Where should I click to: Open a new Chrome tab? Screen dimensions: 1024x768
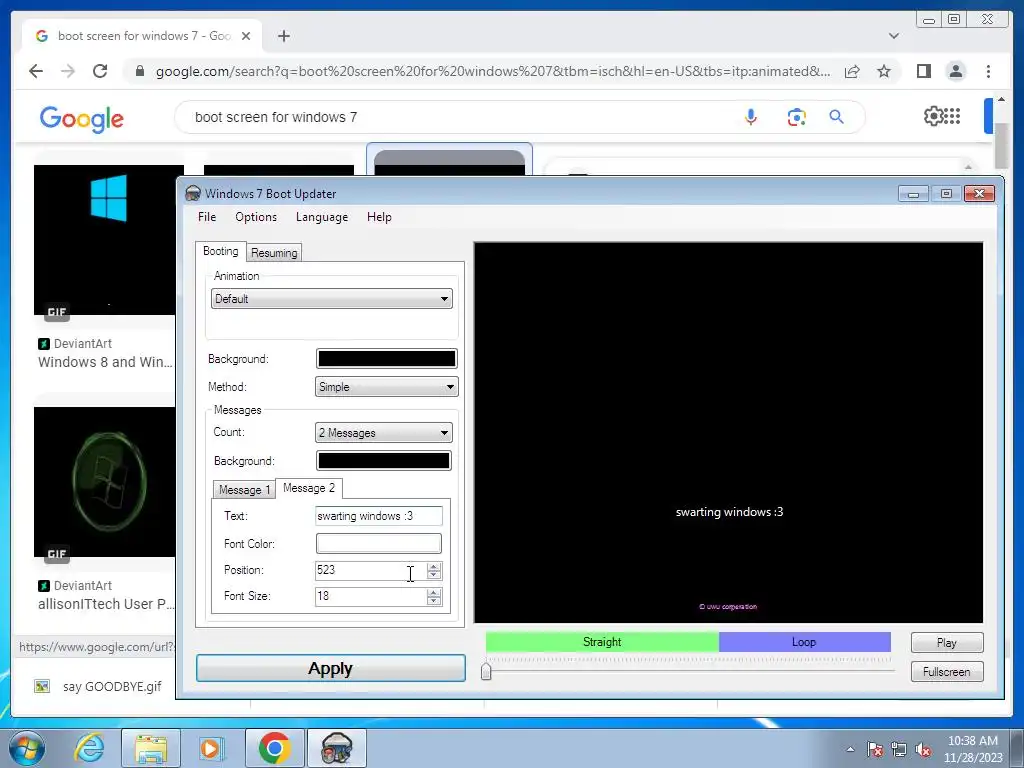283,36
